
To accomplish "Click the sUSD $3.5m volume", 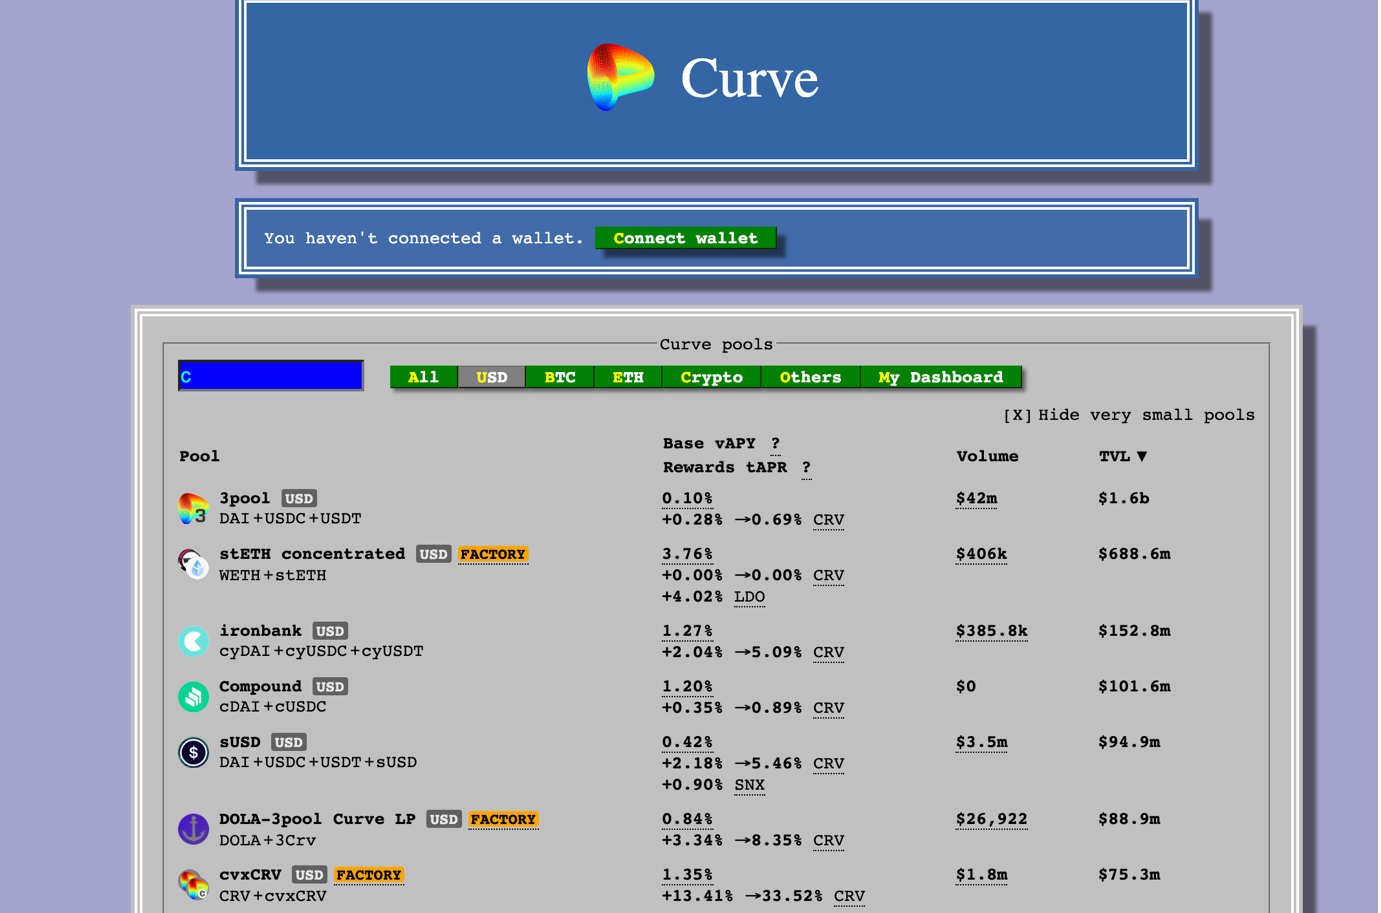I will [981, 742].
